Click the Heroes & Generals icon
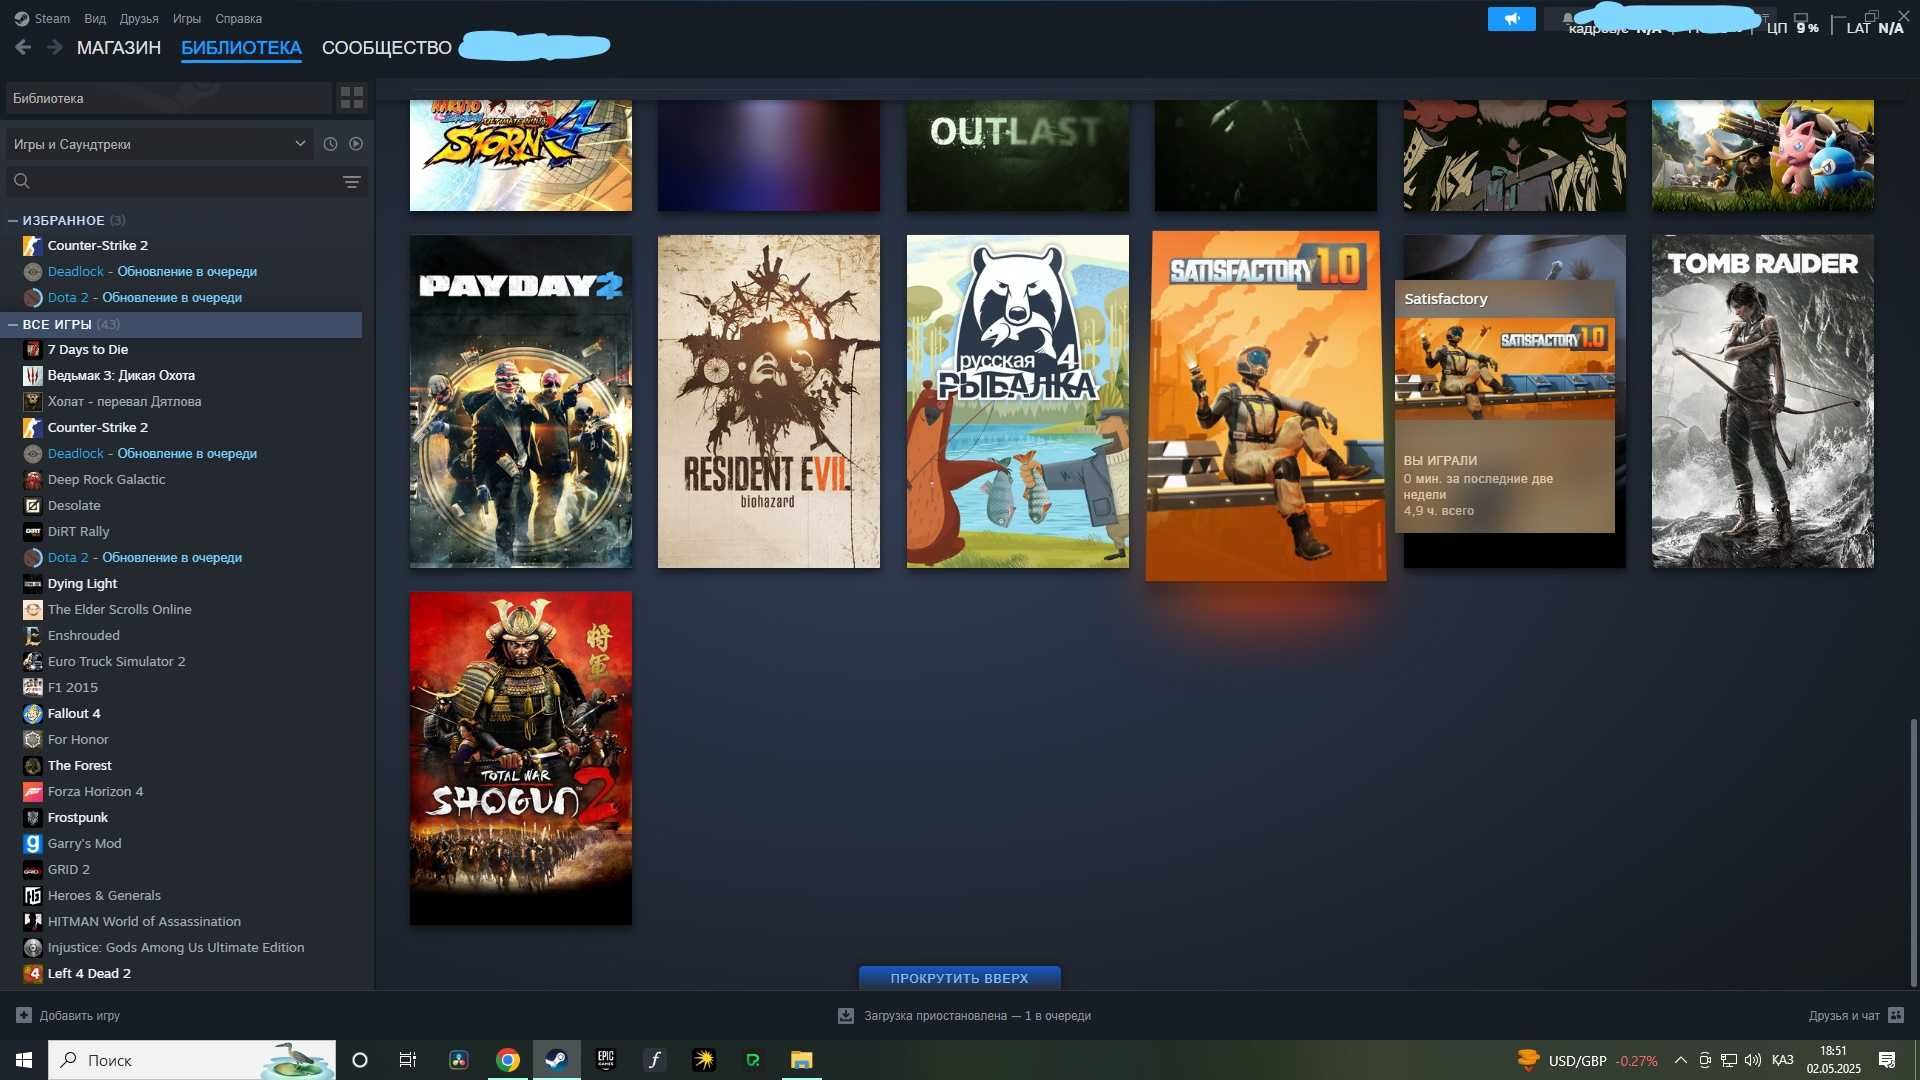The height and width of the screenshot is (1080, 1920). 33,895
